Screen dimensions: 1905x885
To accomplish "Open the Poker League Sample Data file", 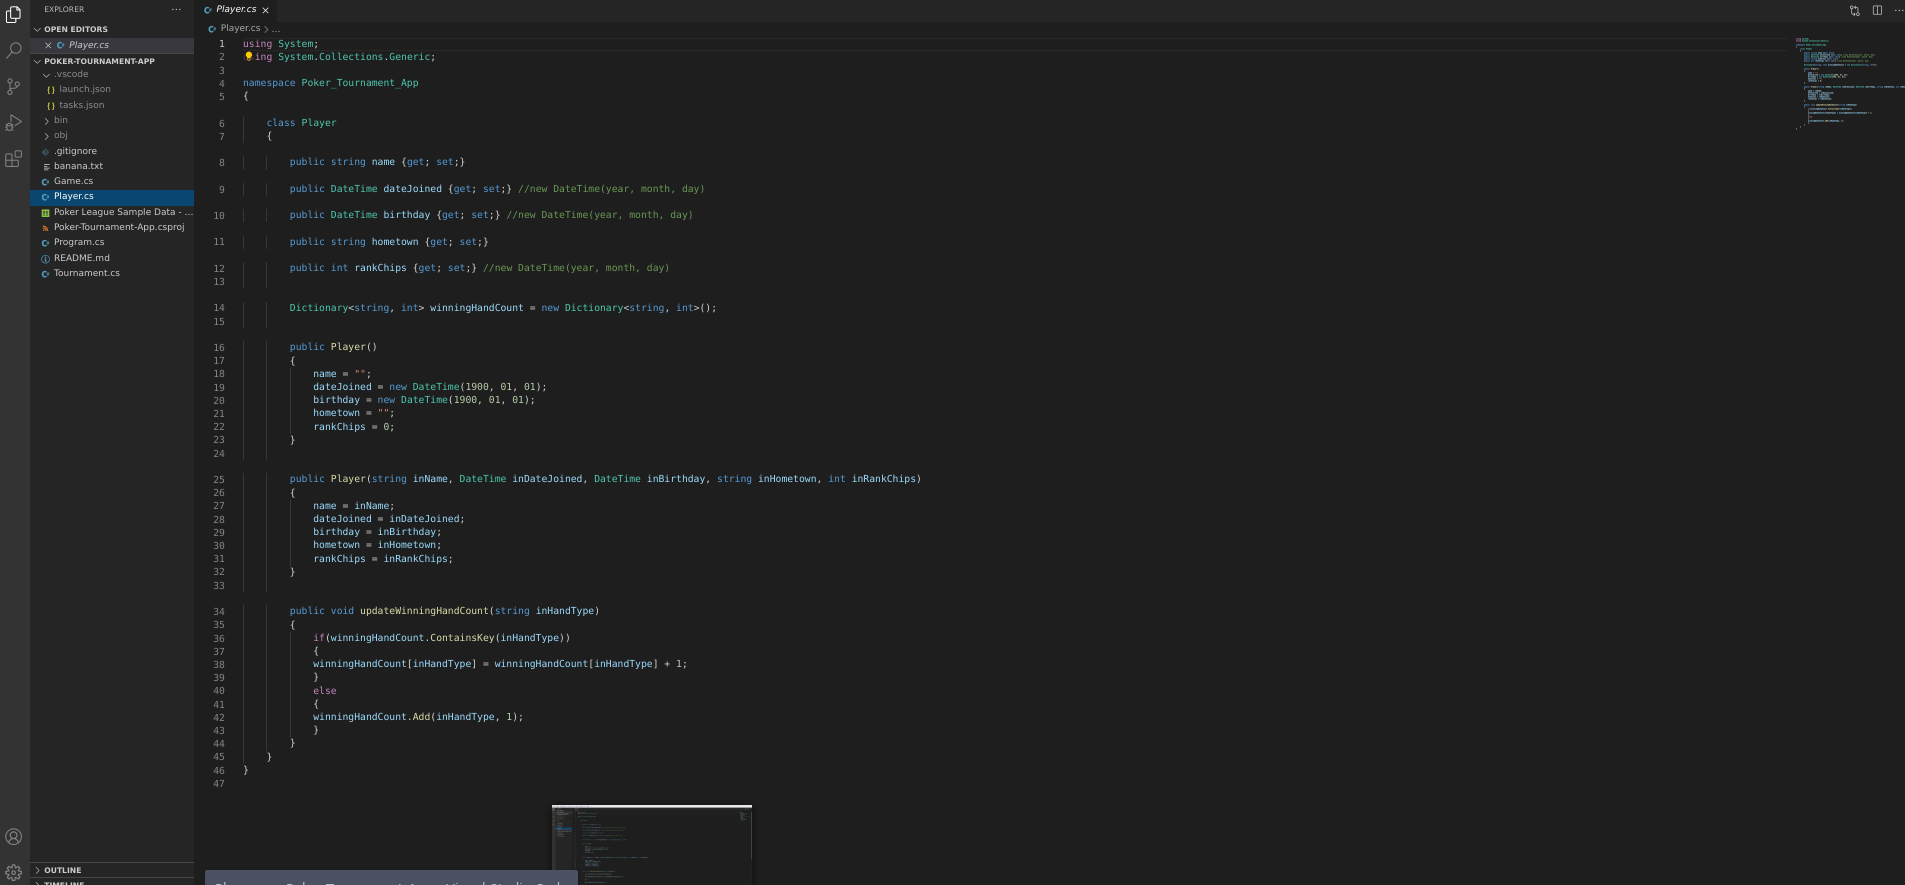I will pos(112,212).
